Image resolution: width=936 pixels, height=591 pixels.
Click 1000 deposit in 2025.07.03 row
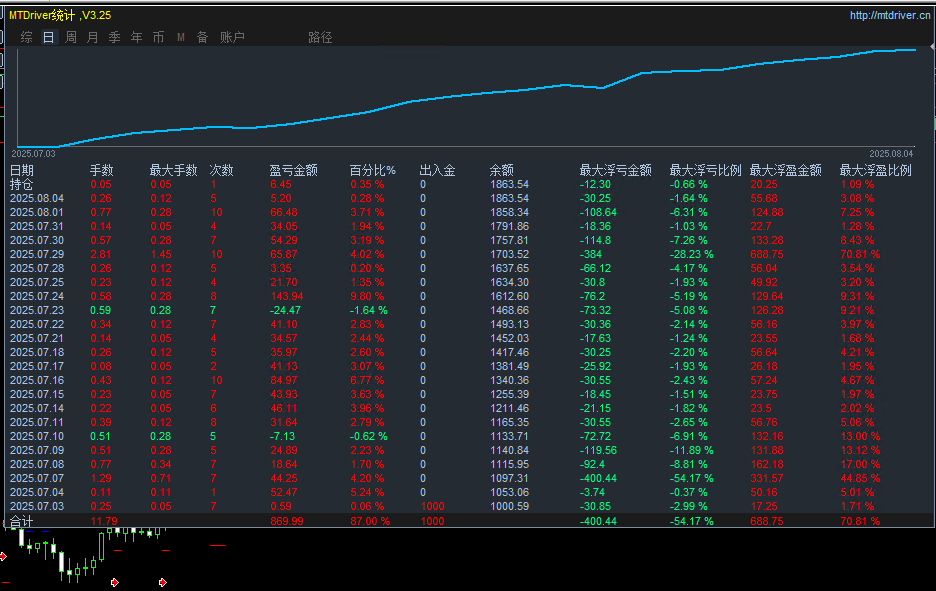pos(432,506)
